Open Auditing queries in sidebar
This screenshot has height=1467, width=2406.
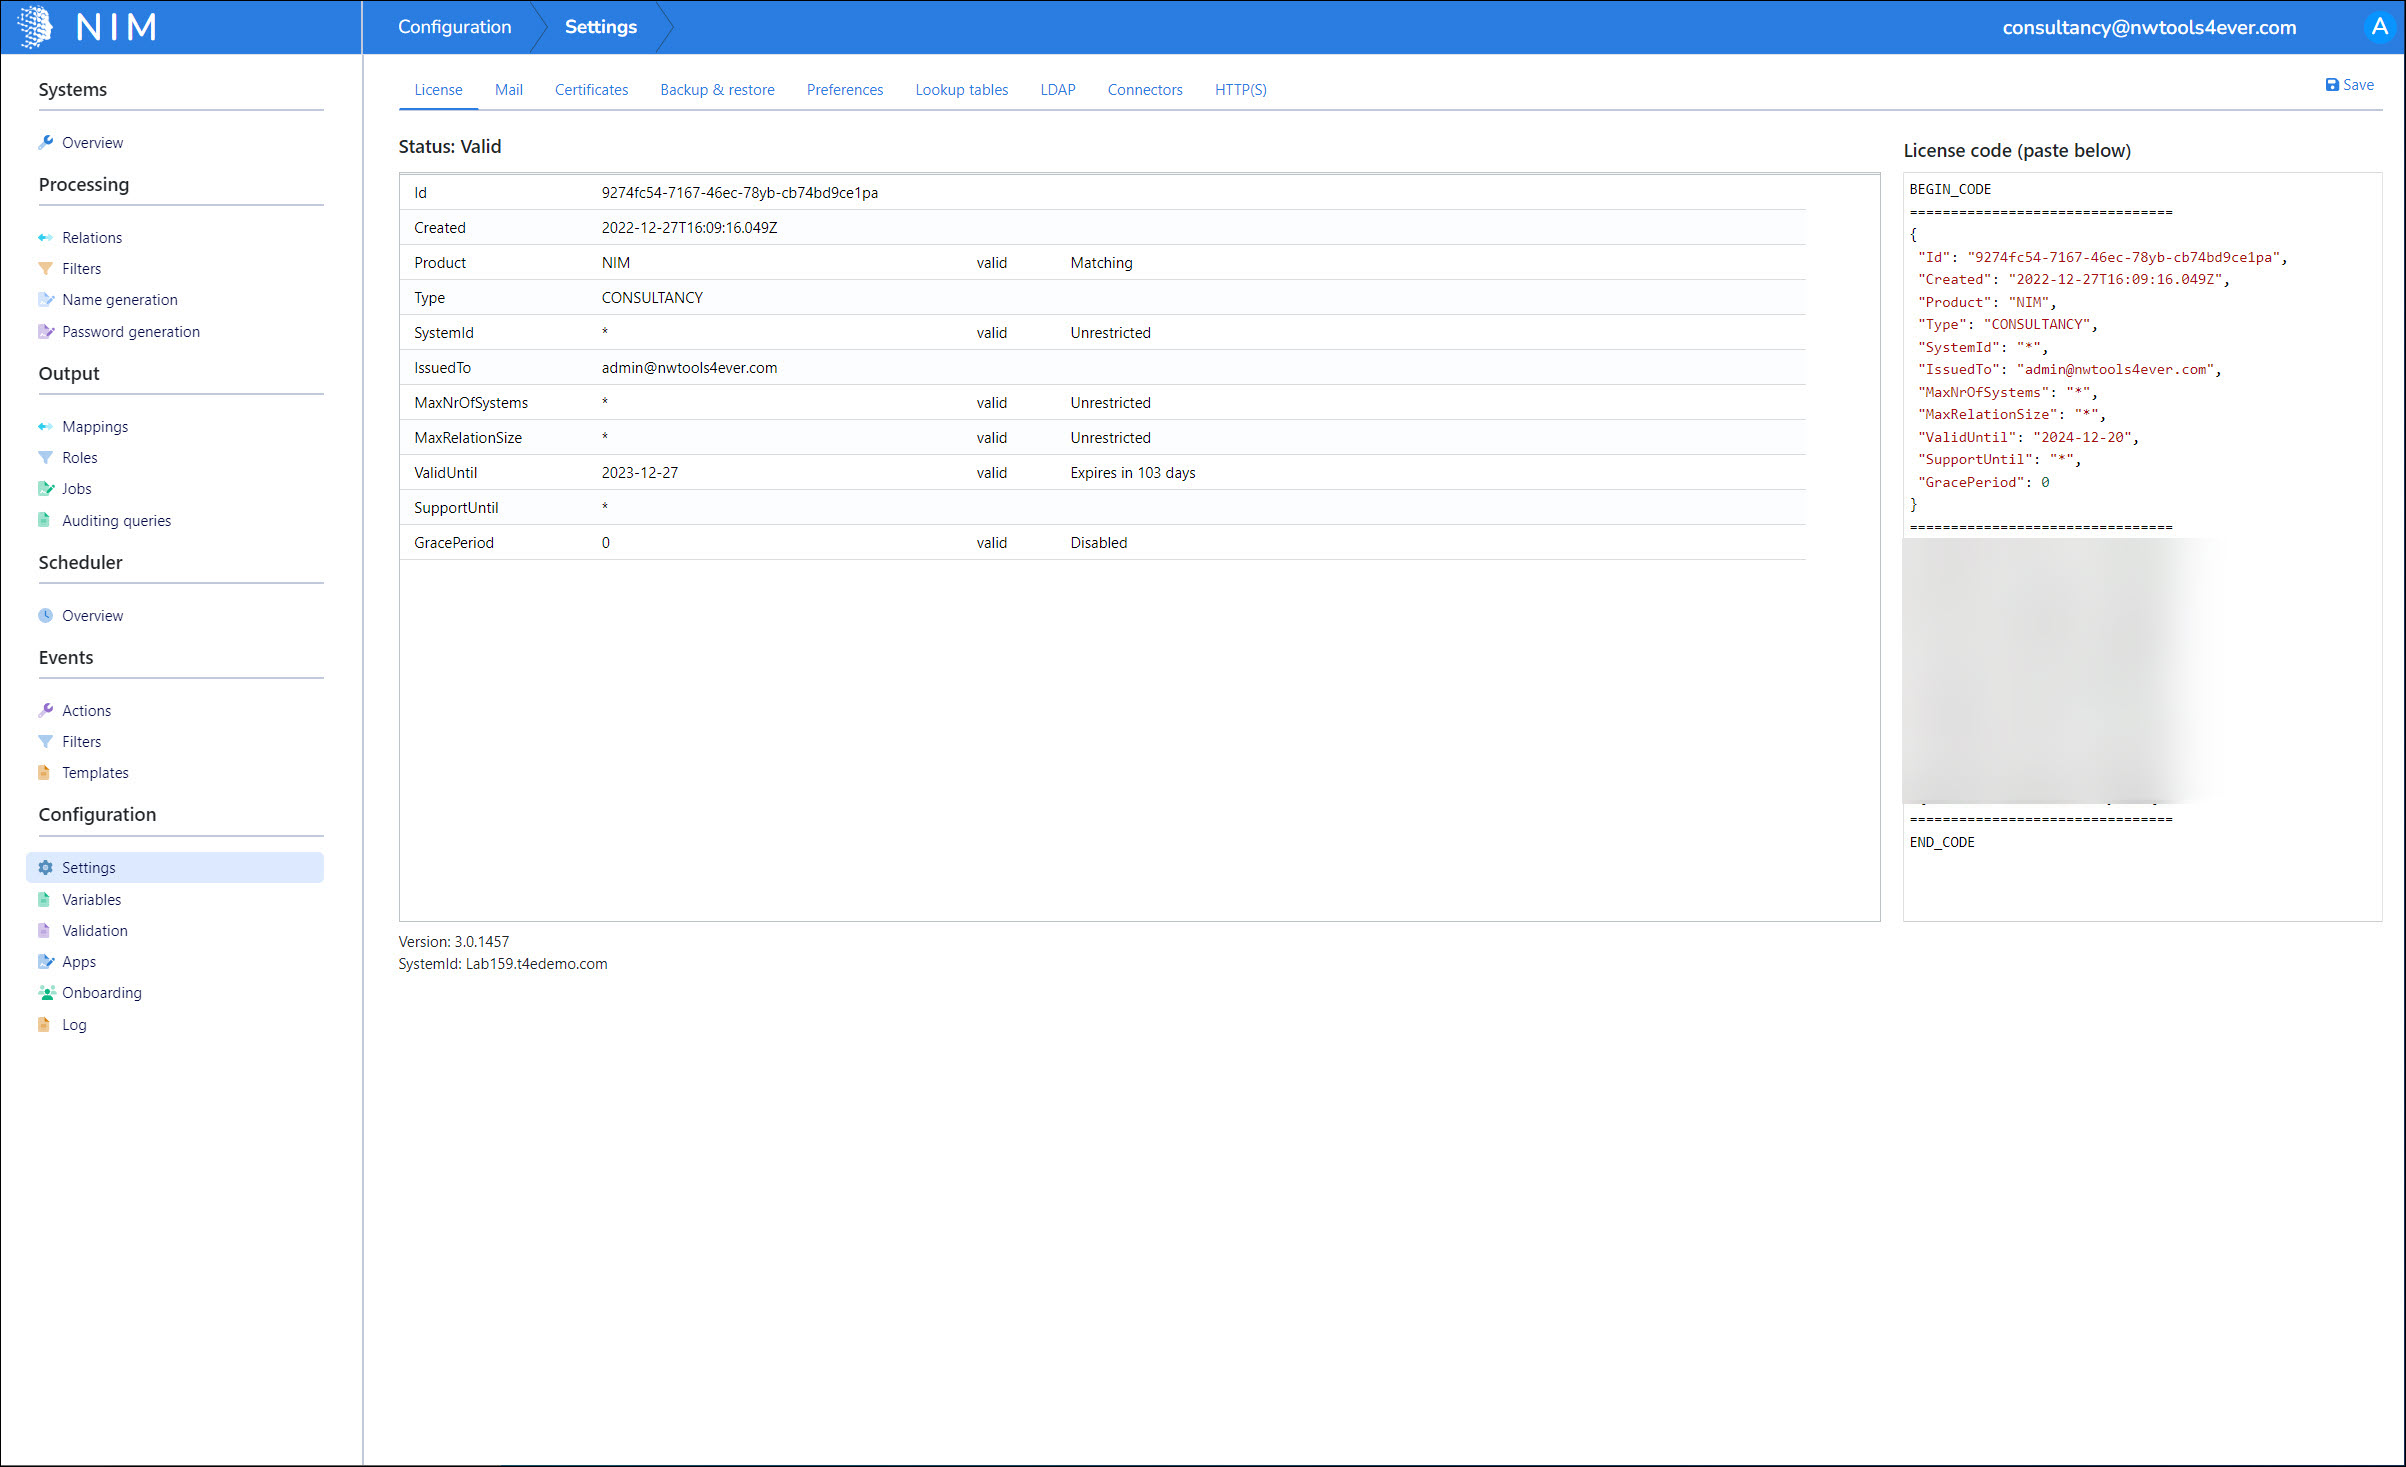[116, 521]
